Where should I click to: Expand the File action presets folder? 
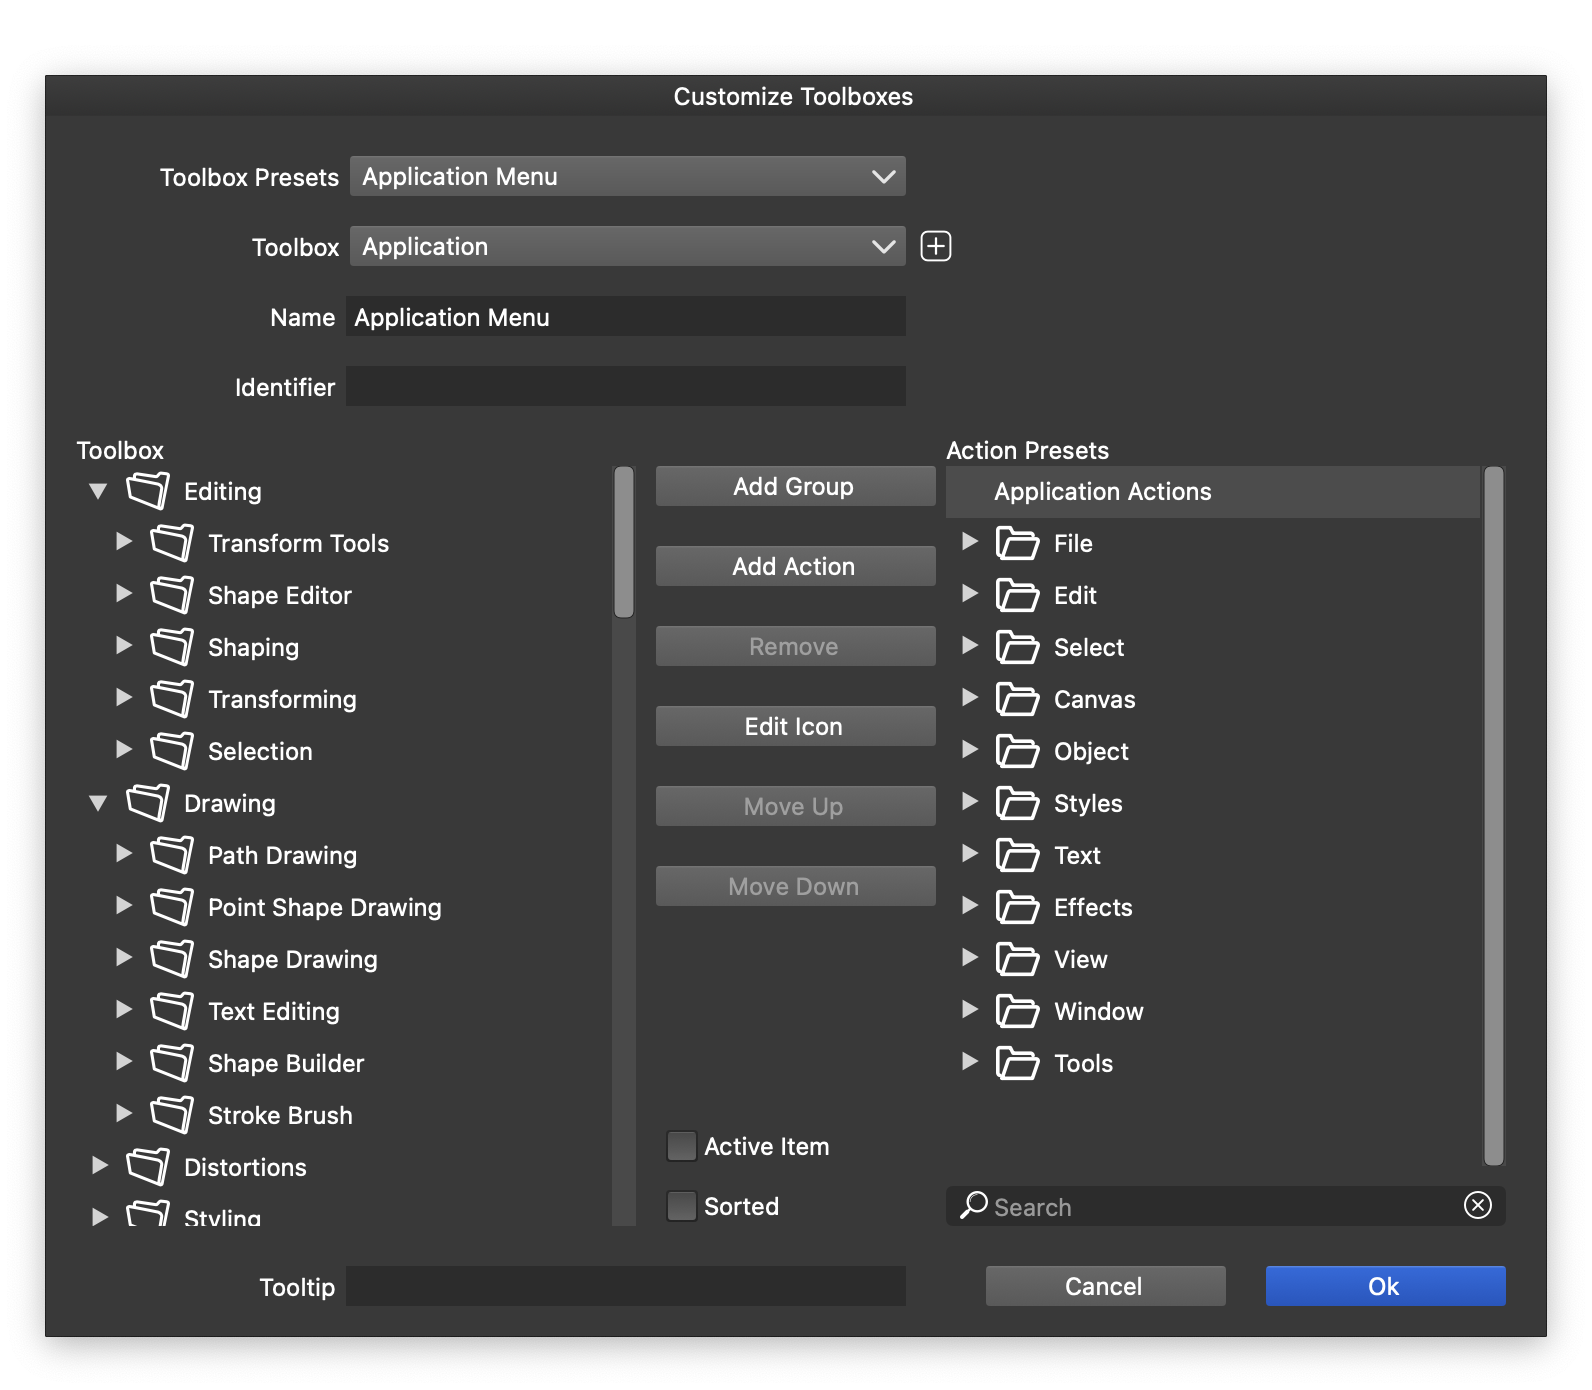coord(969,542)
